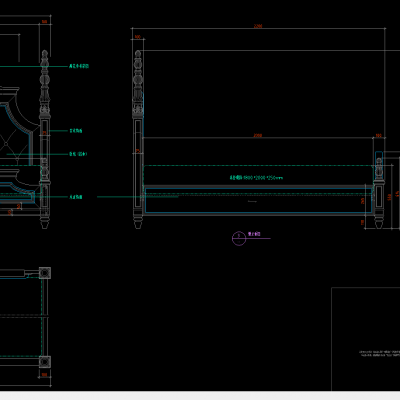Select the green leader label containing parentheses
This screenshot has width=400, height=400.
[78, 154]
